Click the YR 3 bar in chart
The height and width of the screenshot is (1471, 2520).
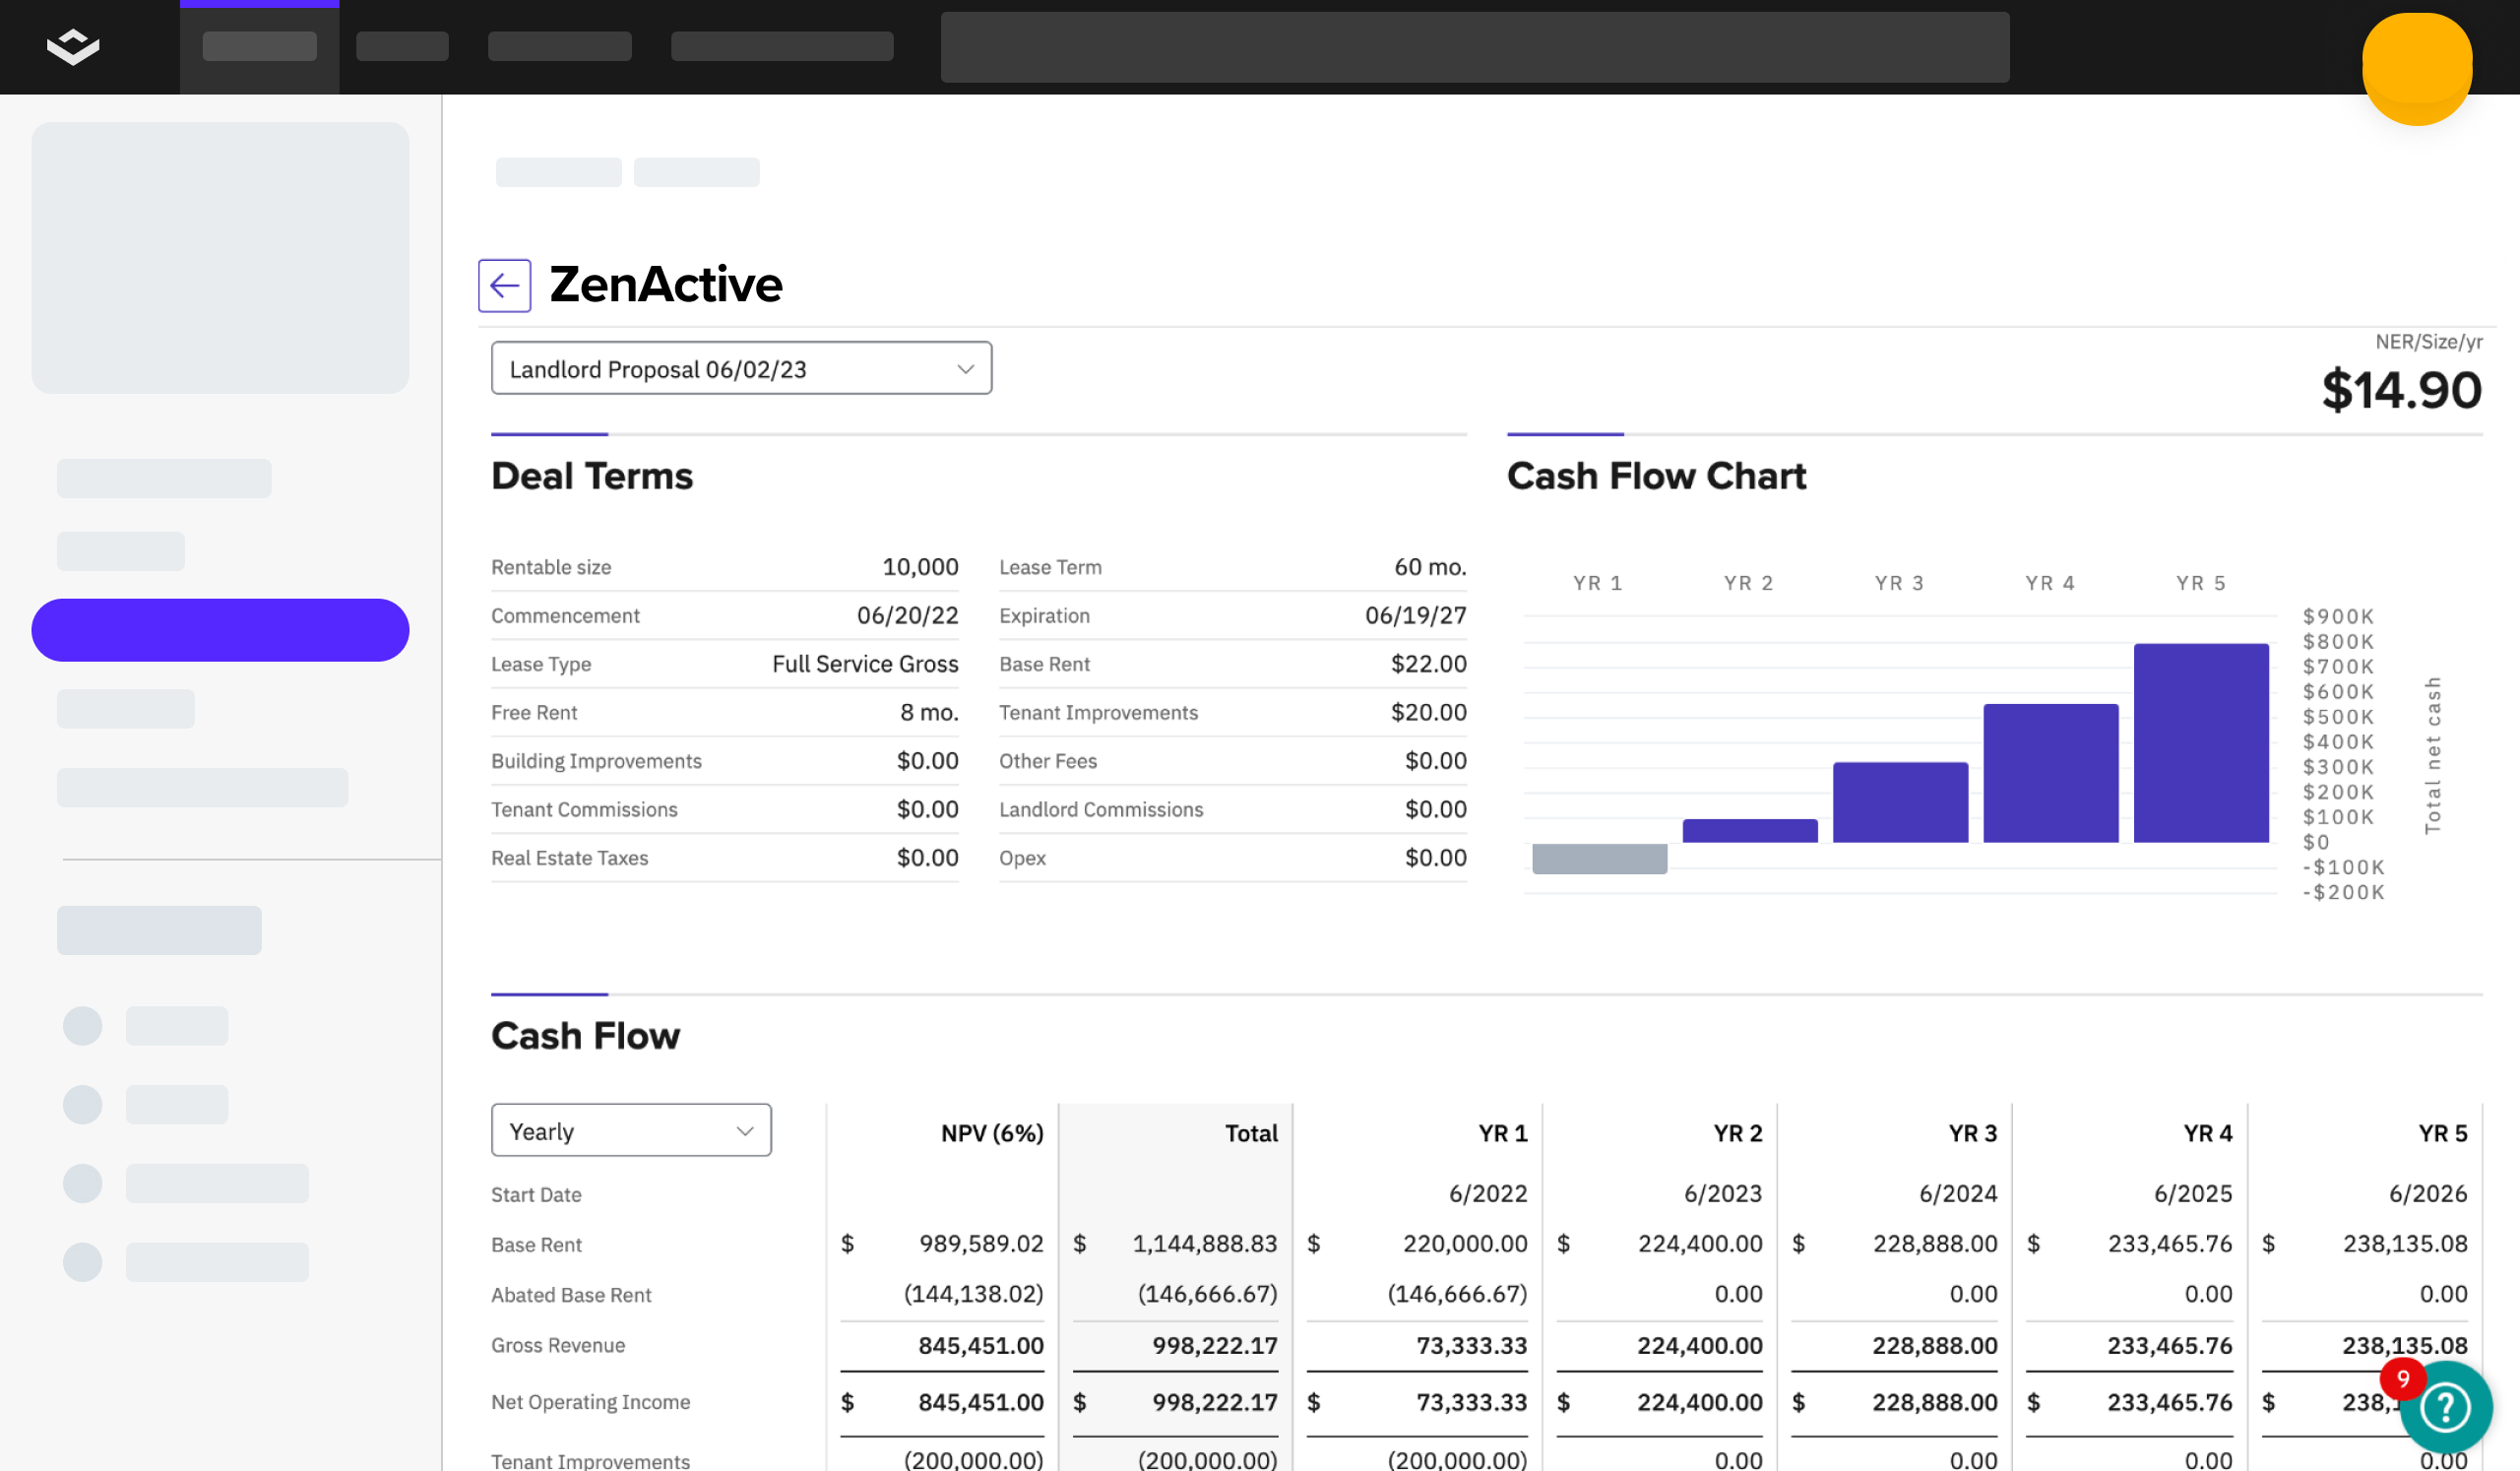[1900, 802]
